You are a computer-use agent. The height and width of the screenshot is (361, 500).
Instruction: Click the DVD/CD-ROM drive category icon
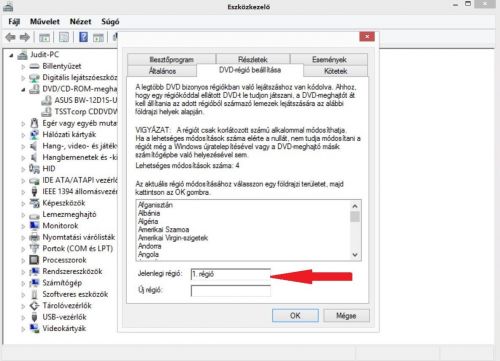point(34,89)
